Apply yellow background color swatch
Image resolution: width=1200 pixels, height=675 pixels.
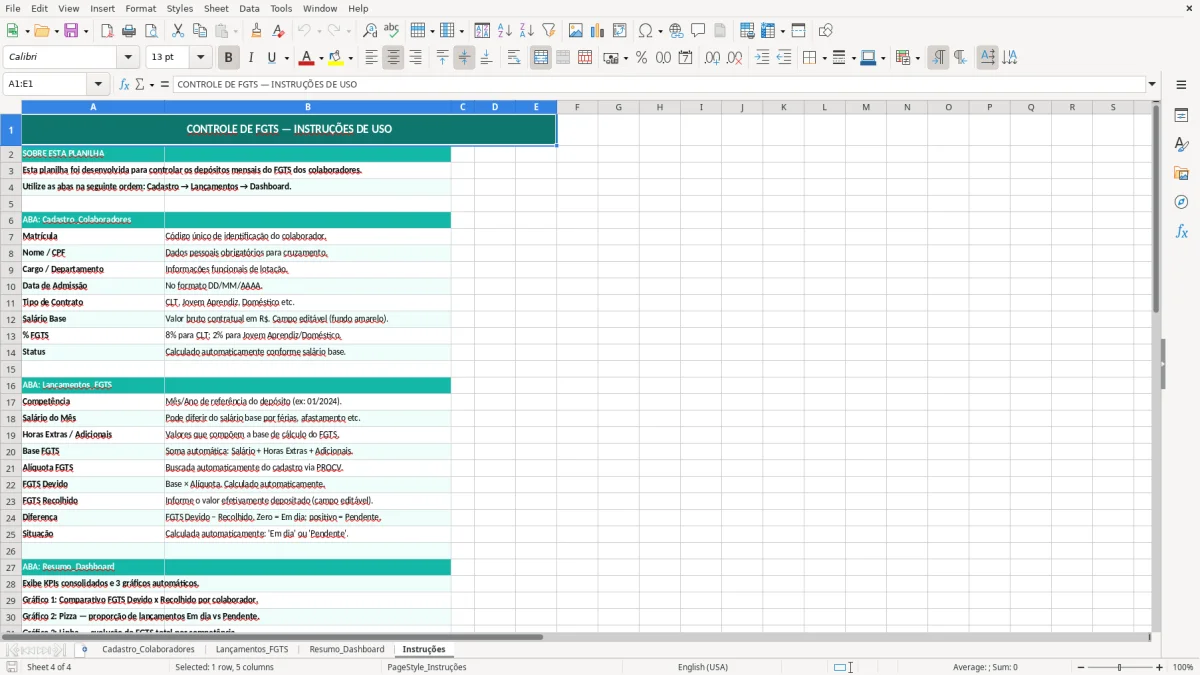point(337,58)
